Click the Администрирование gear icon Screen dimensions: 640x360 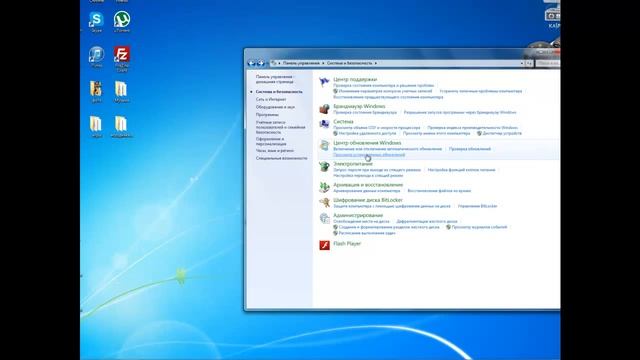pos(324,218)
